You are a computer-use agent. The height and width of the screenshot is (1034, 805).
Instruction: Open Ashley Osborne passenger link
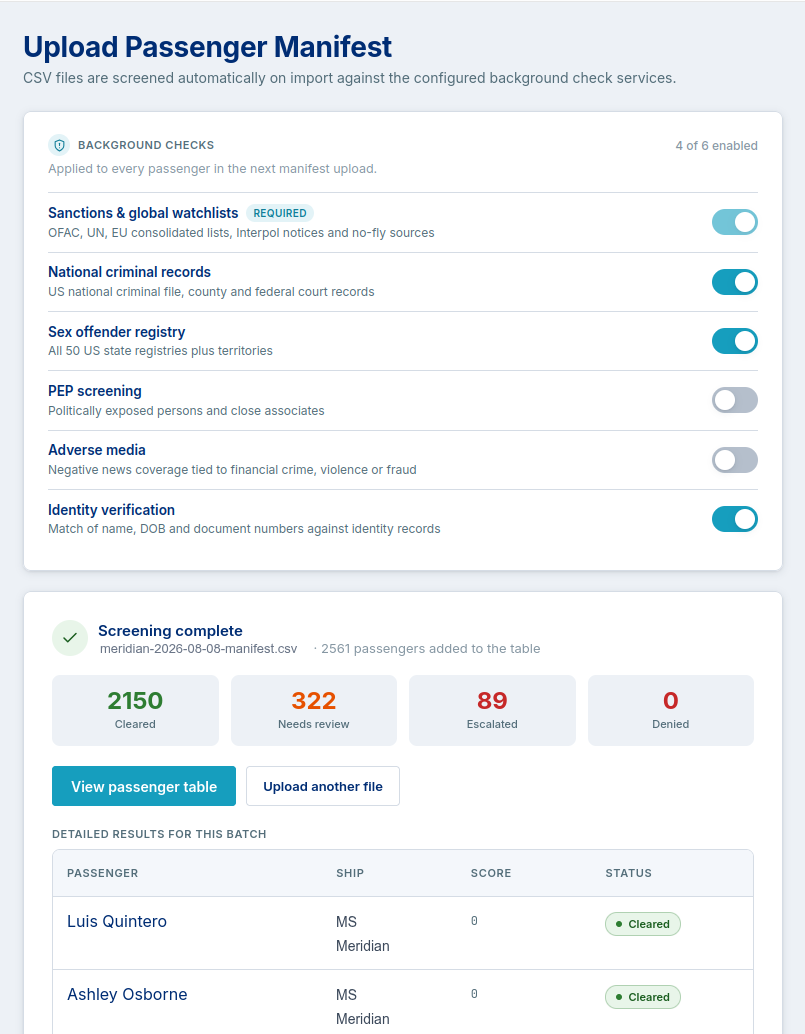(x=127, y=994)
